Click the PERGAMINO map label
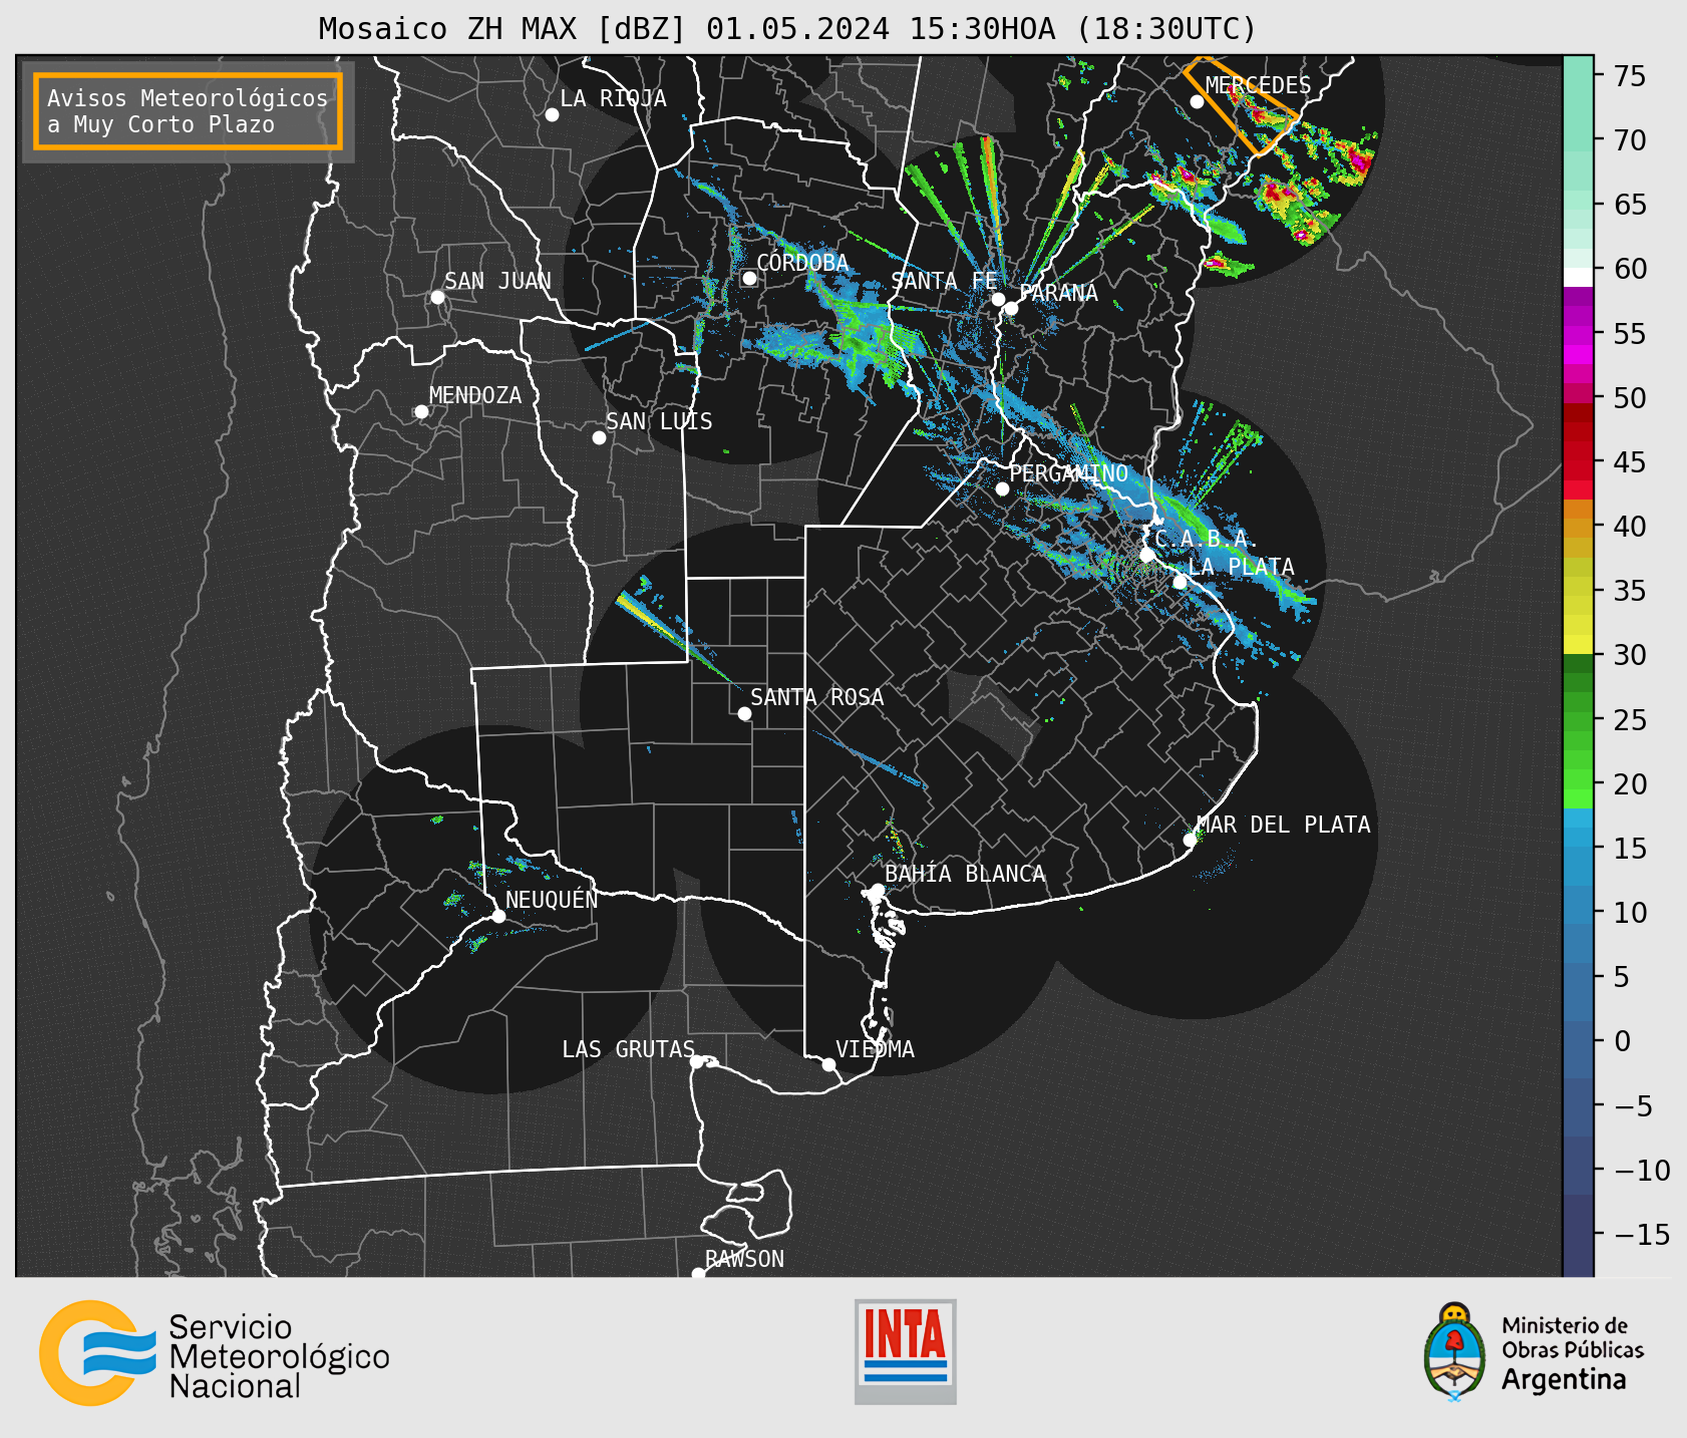 (x=1069, y=473)
